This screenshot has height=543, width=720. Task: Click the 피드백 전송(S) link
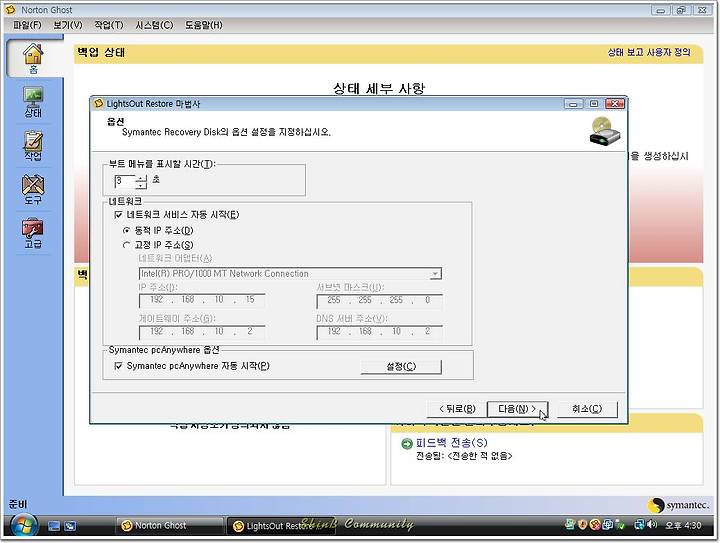[451, 442]
